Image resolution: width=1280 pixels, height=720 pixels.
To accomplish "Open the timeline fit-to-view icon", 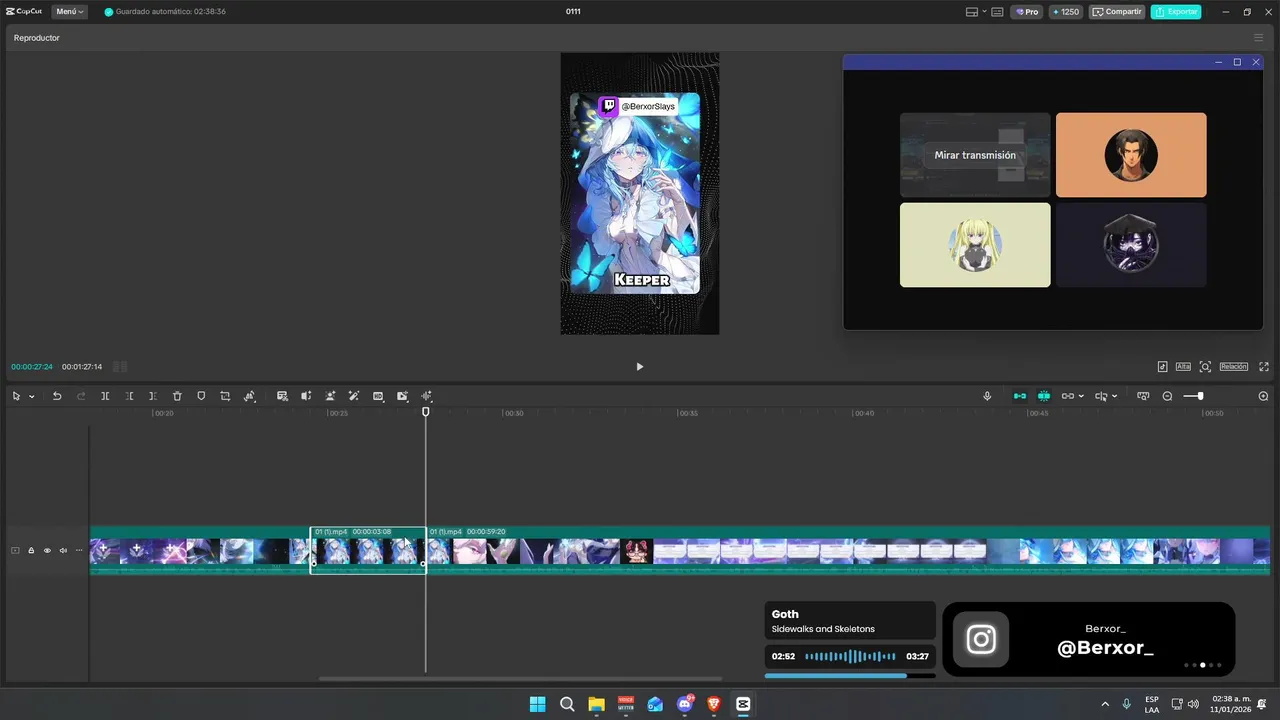I will 1143,396.
